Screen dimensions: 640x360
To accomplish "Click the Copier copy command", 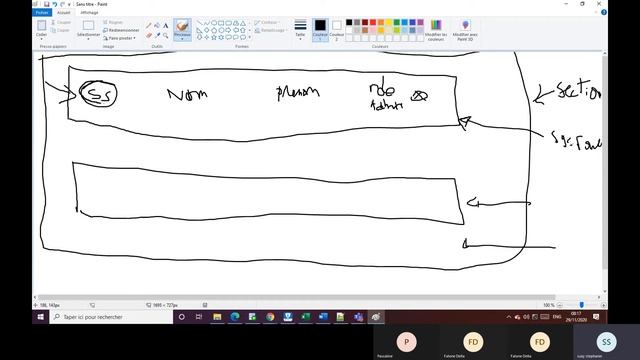I will tap(60, 30).
